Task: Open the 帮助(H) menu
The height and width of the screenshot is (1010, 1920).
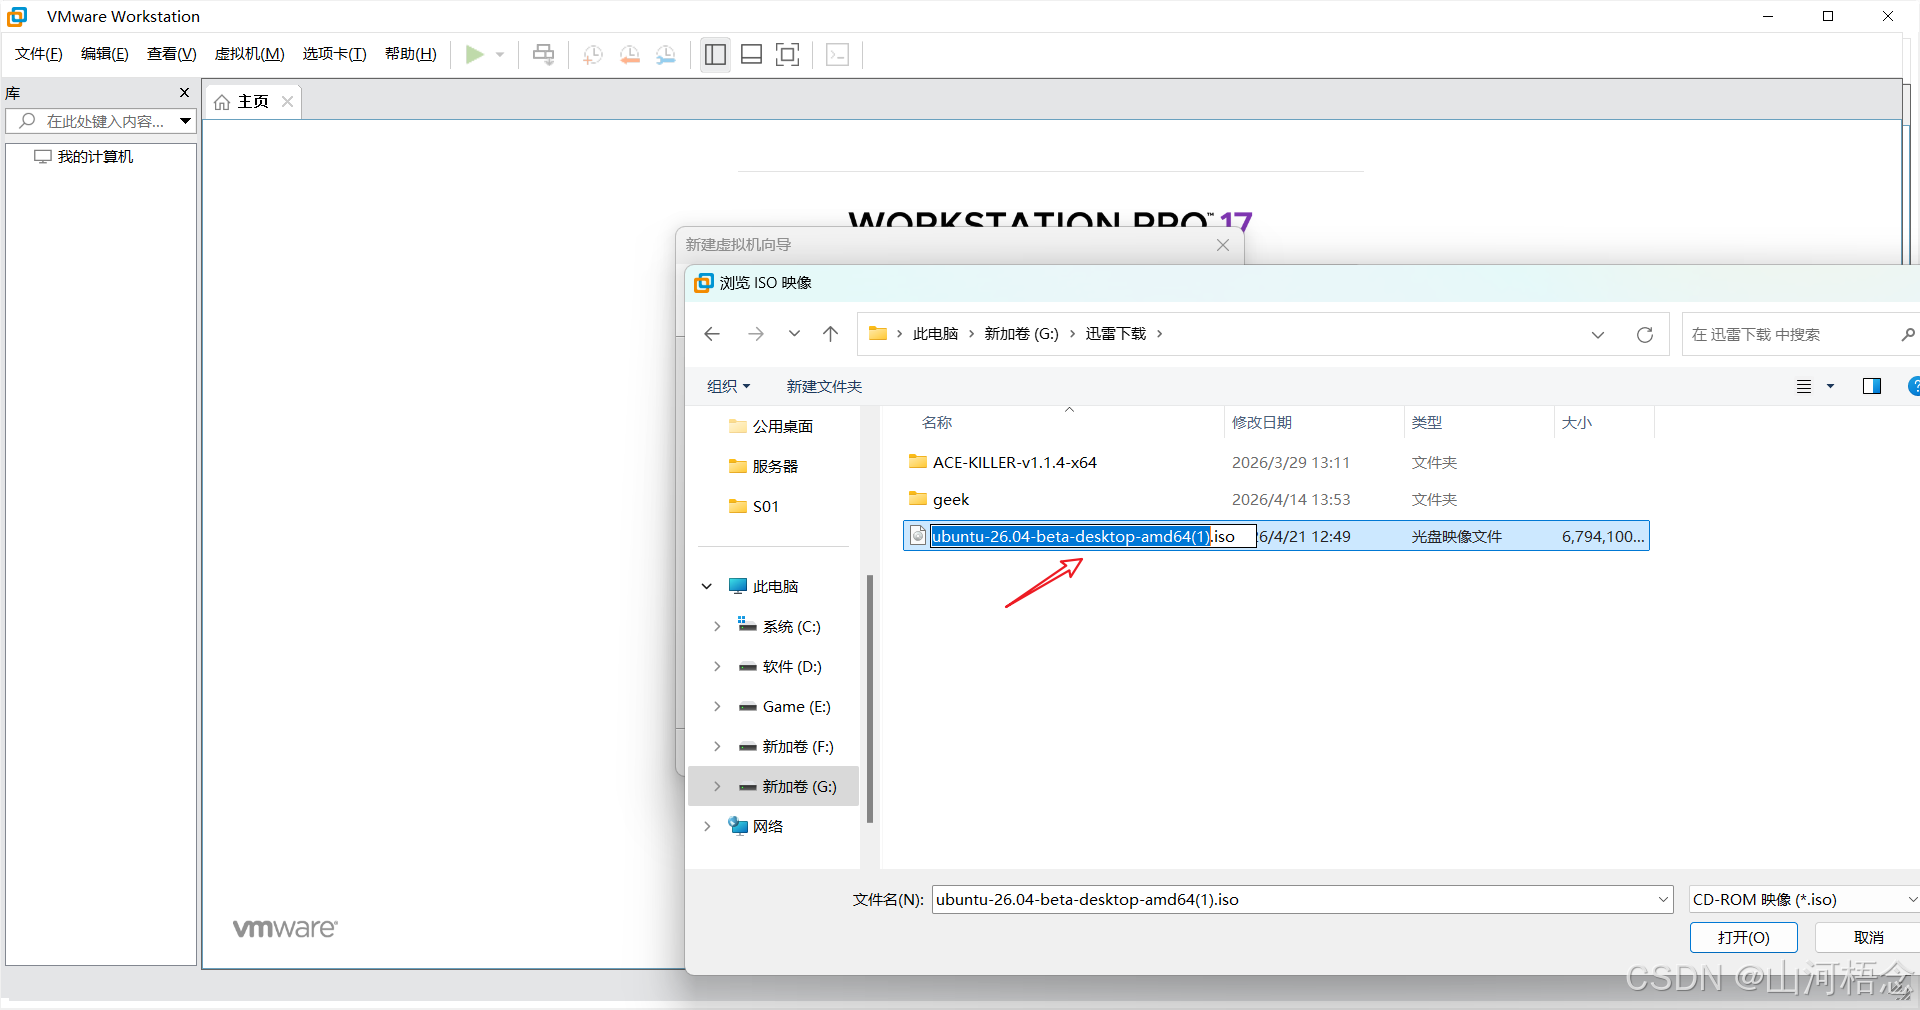Action: 411,54
